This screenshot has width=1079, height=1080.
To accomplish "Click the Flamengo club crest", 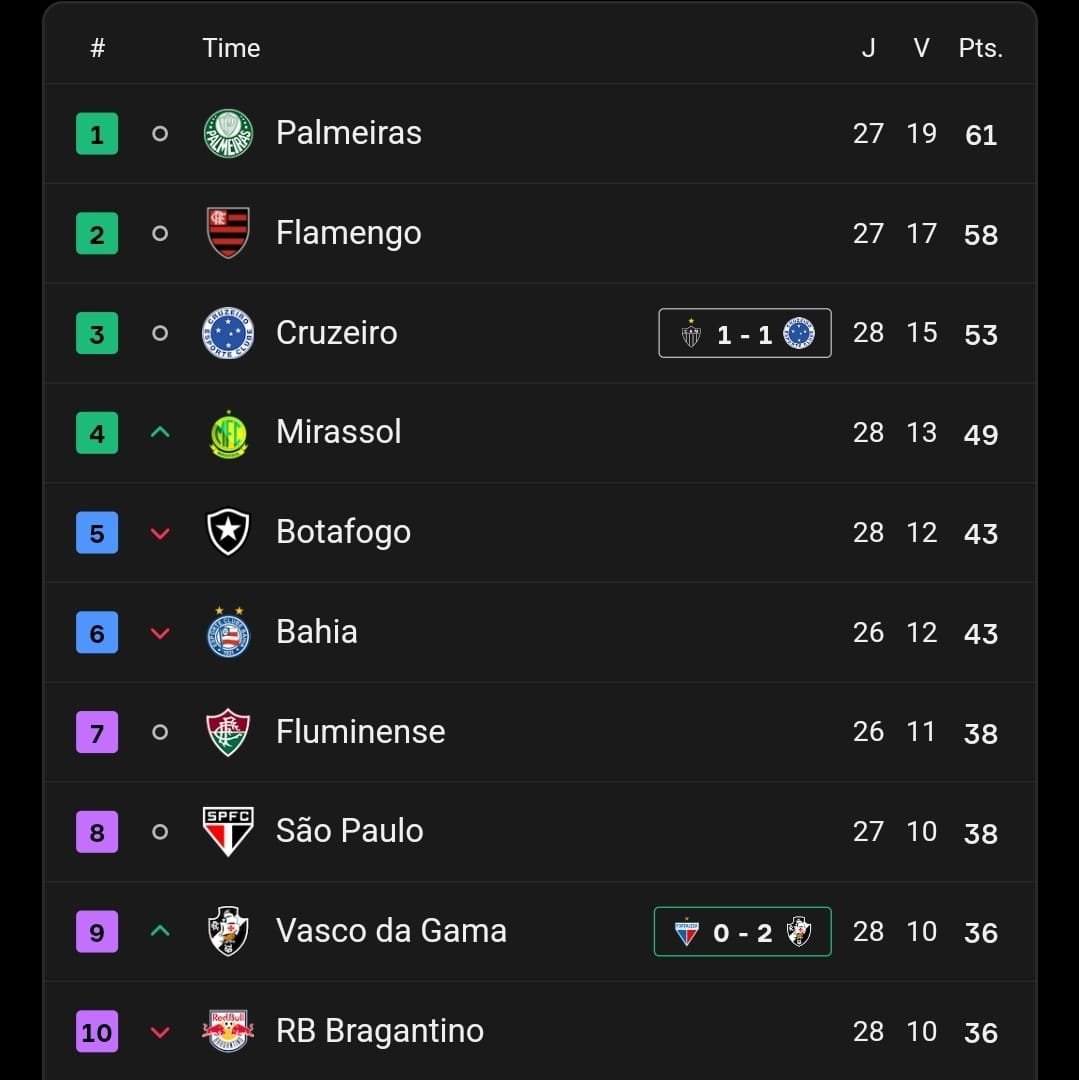I will (228, 233).
